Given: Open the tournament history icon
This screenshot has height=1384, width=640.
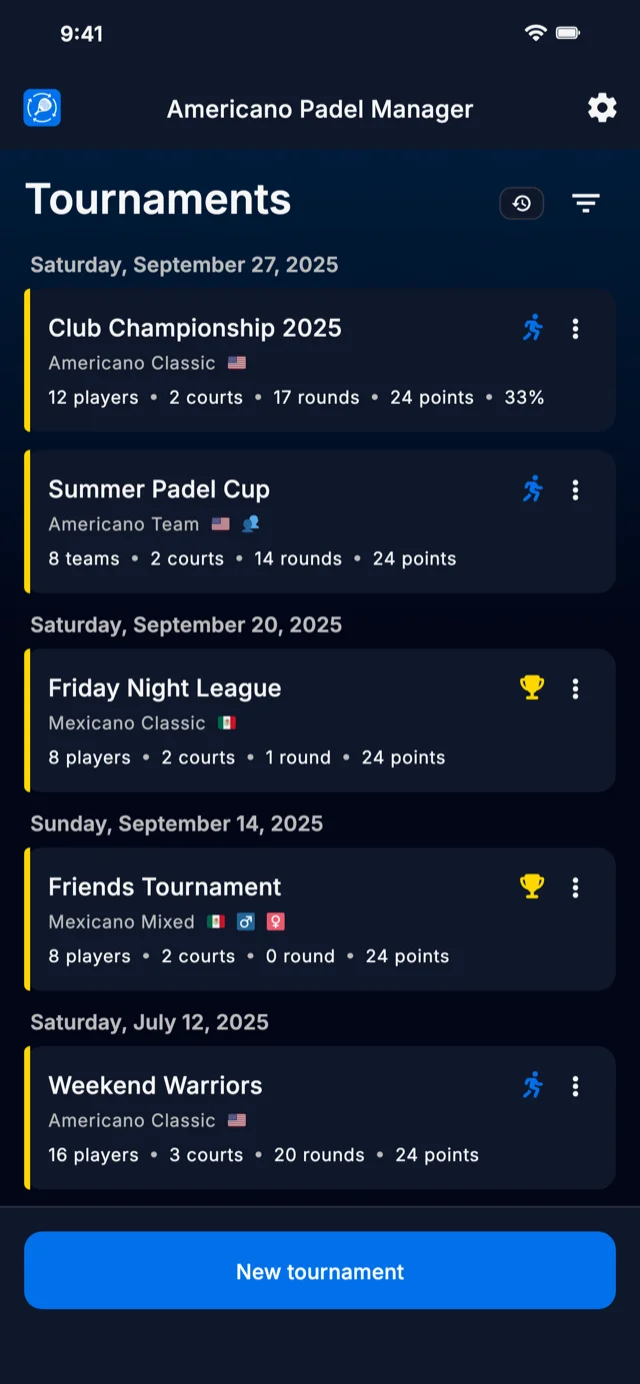Looking at the screenshot, I should pos(521,203).
